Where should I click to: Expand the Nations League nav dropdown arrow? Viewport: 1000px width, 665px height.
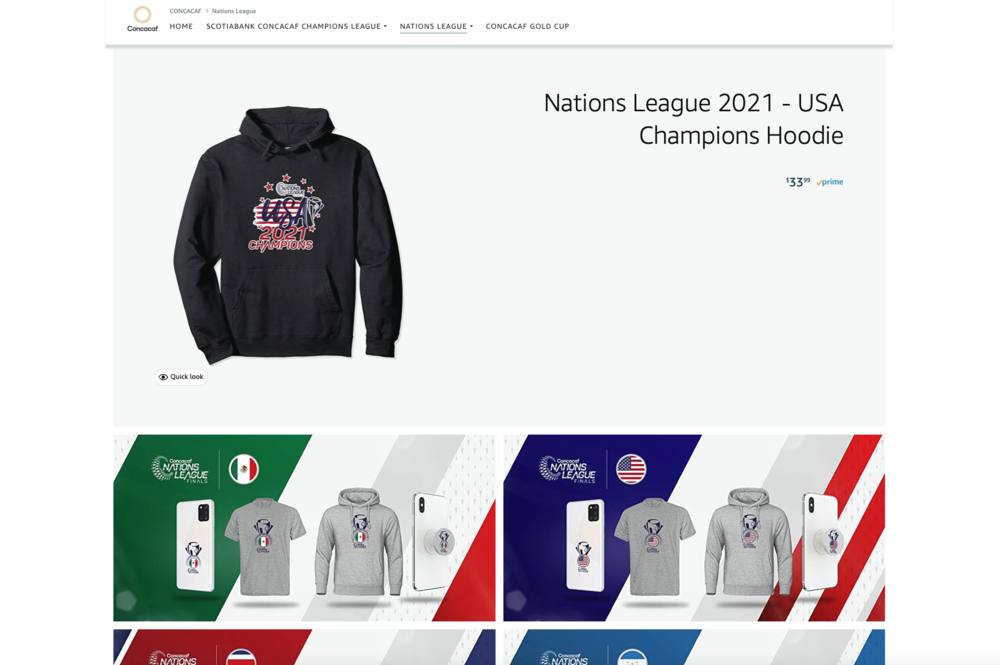[471, 26]
